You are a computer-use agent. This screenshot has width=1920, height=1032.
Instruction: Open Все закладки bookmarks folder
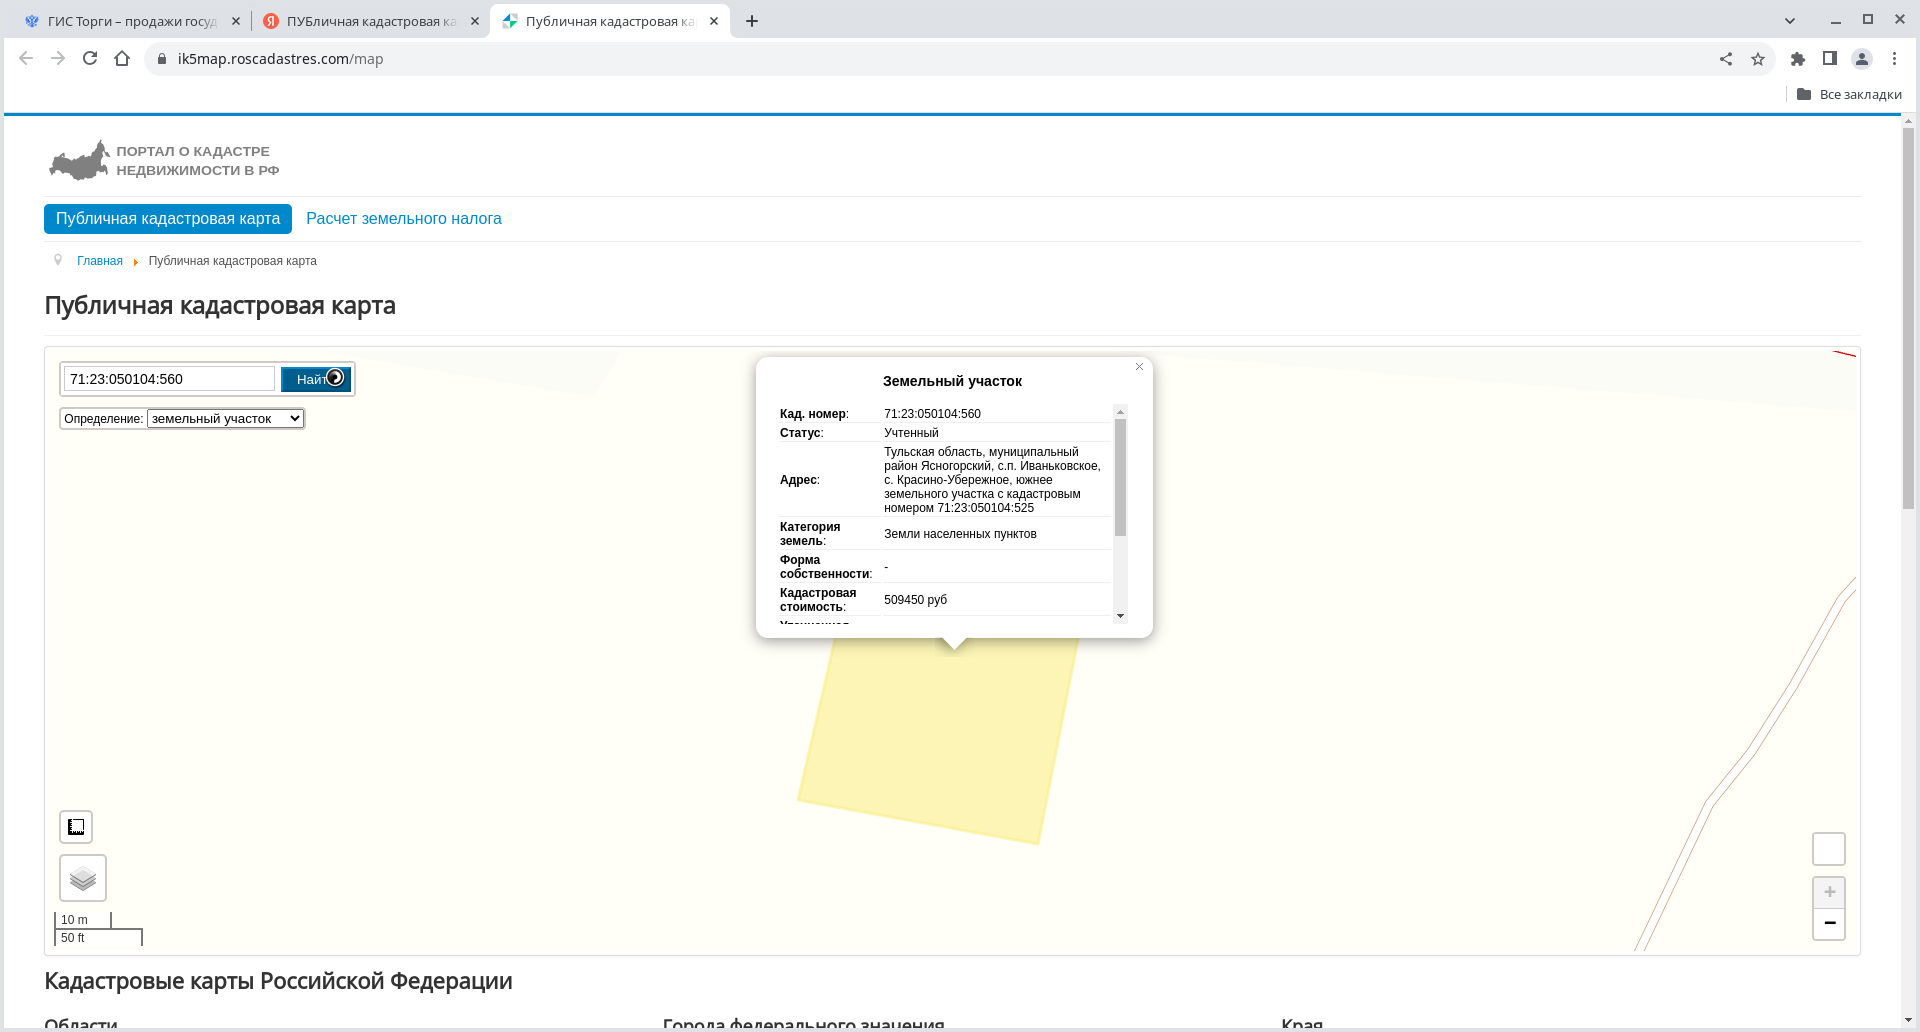point(1849,94)
